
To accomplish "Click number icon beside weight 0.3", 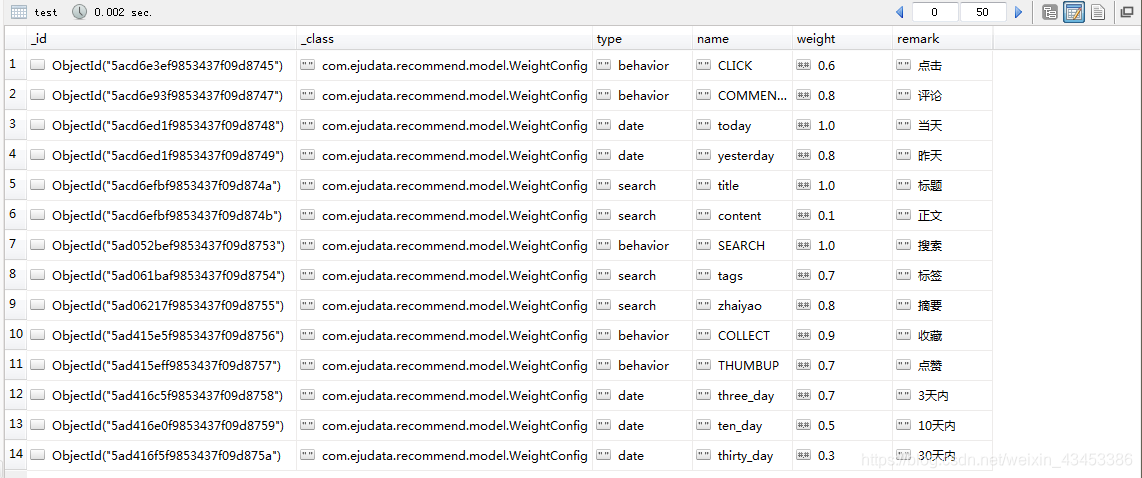I will (803, 455).
